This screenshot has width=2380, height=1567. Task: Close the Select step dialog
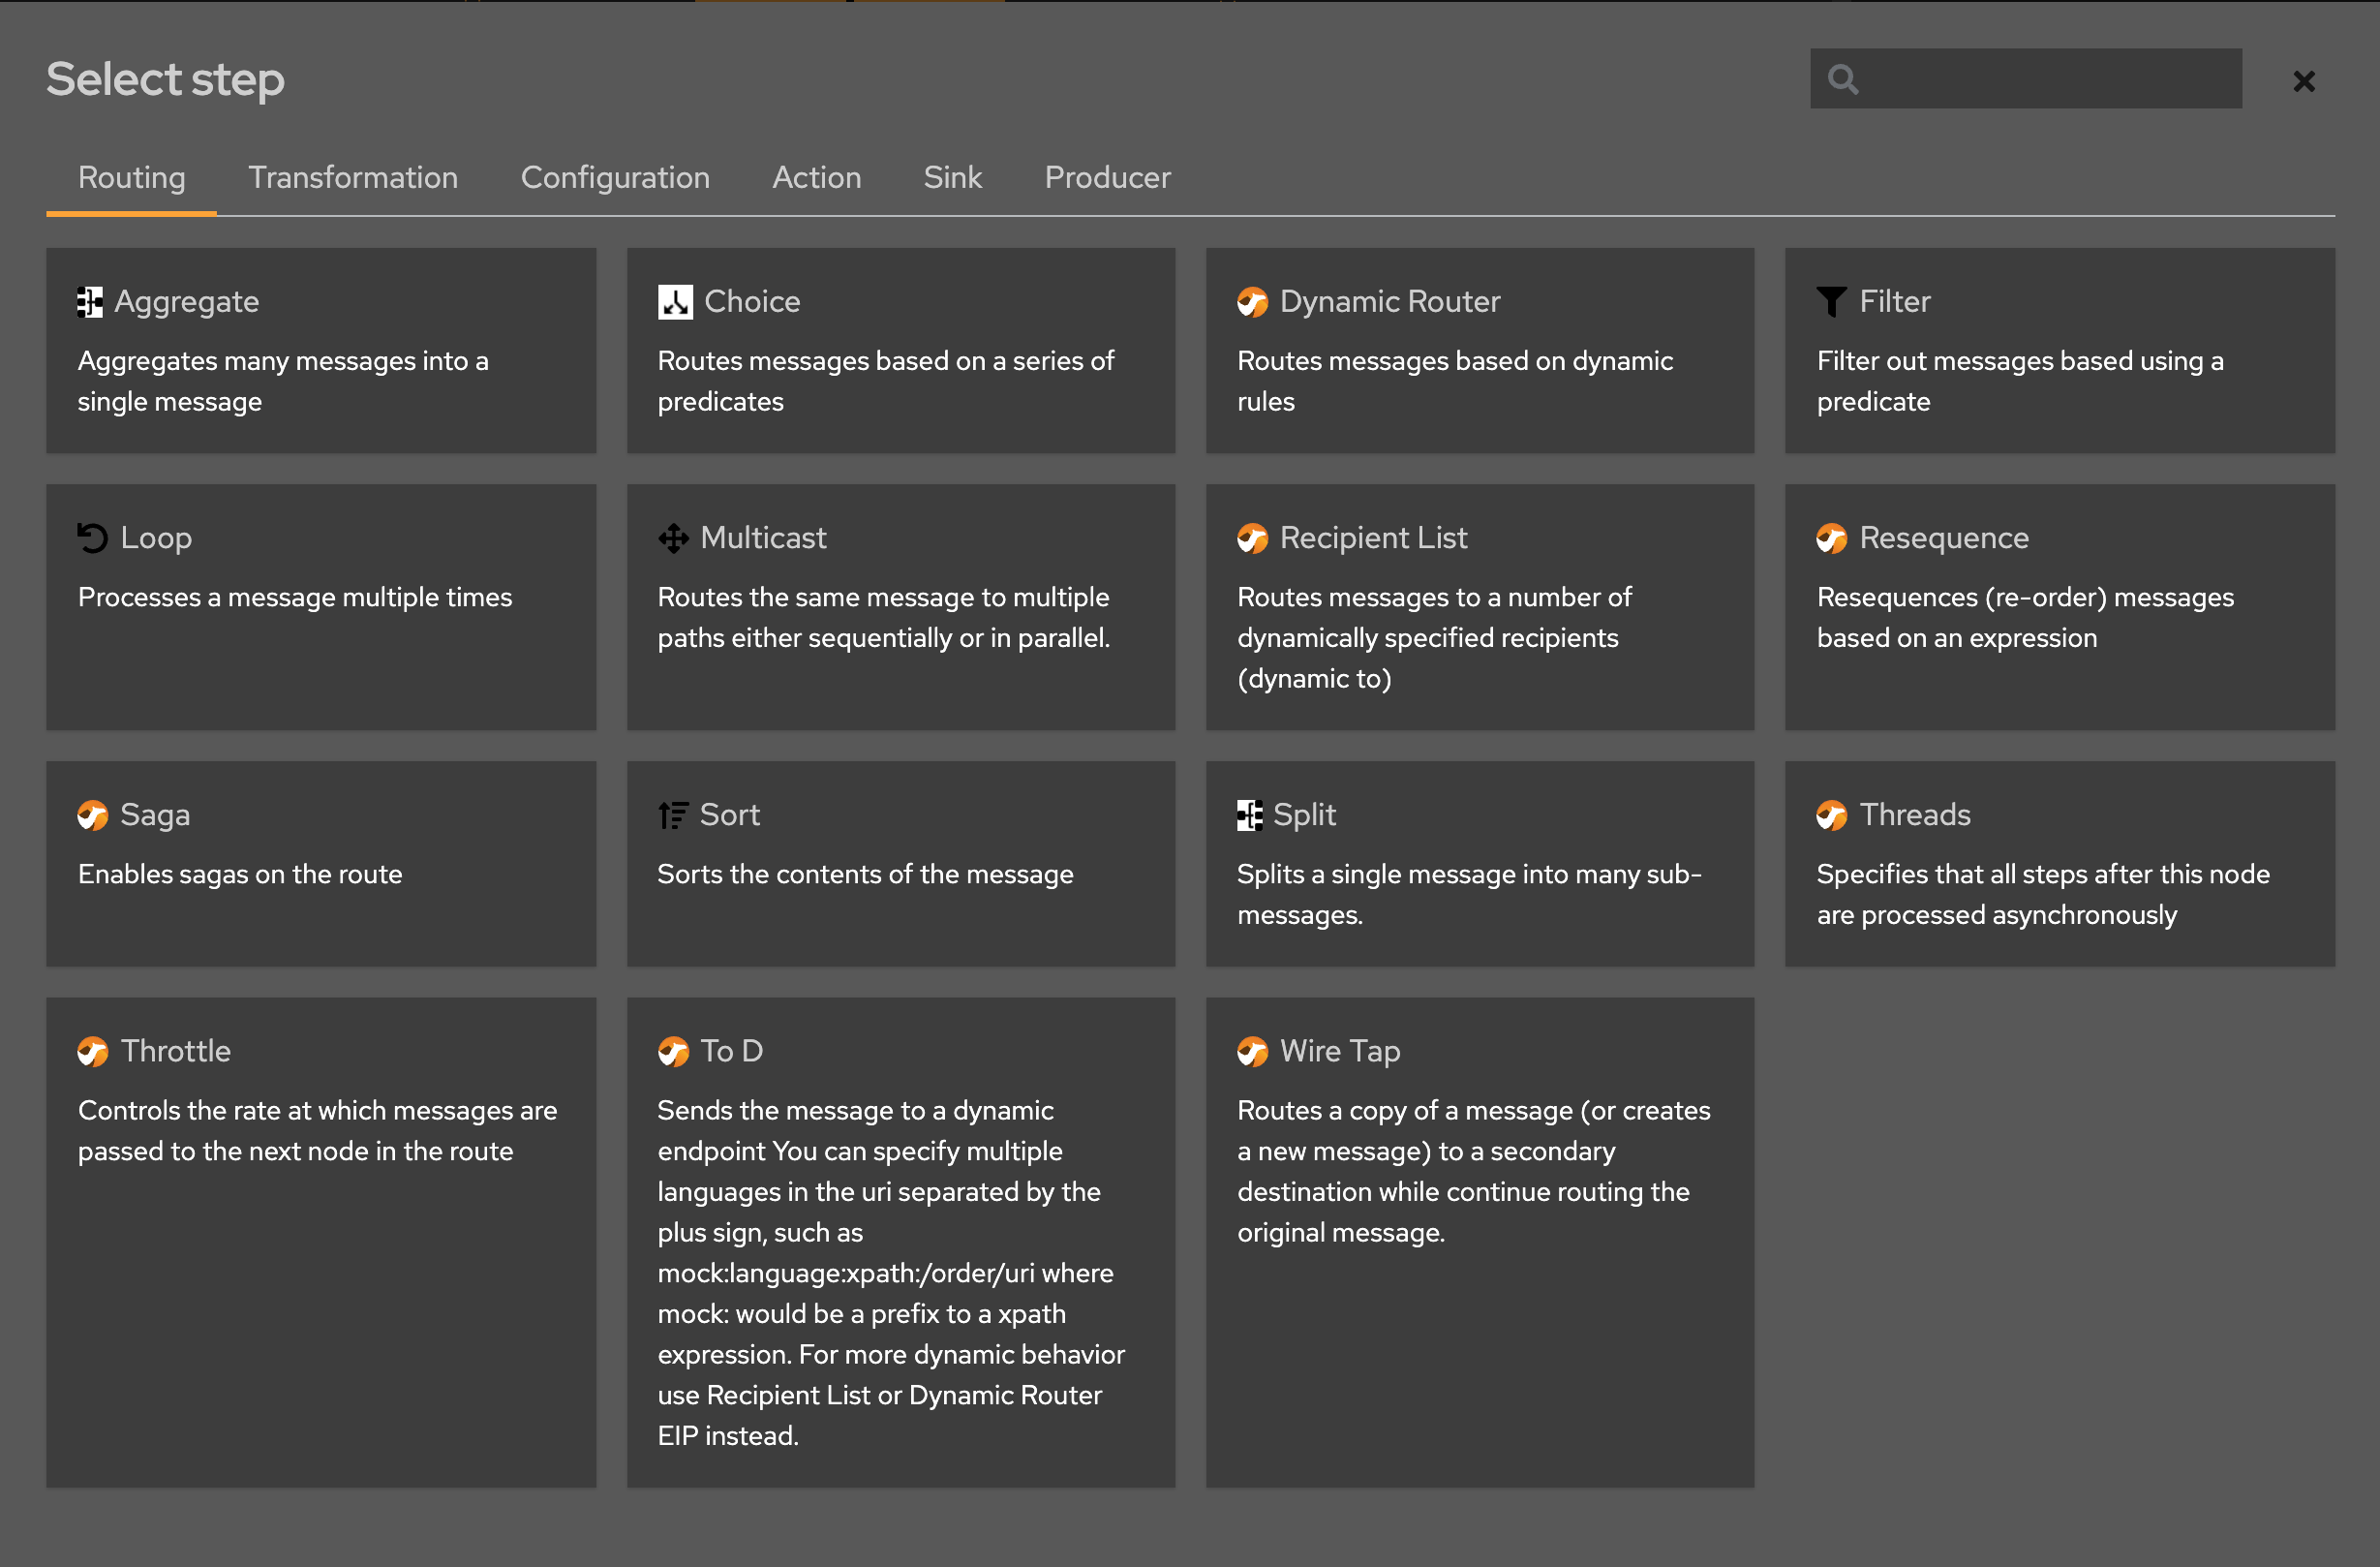tap(2304, 80)
